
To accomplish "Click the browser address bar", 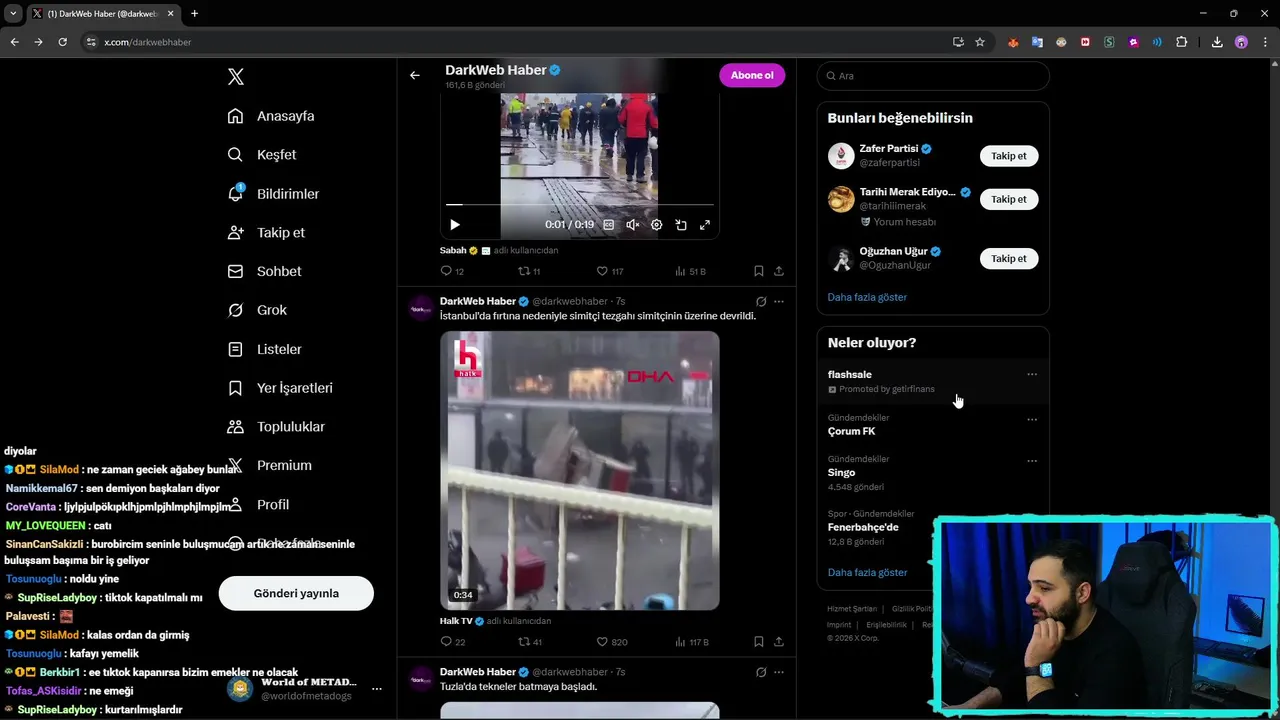I will tap(520, 42).
